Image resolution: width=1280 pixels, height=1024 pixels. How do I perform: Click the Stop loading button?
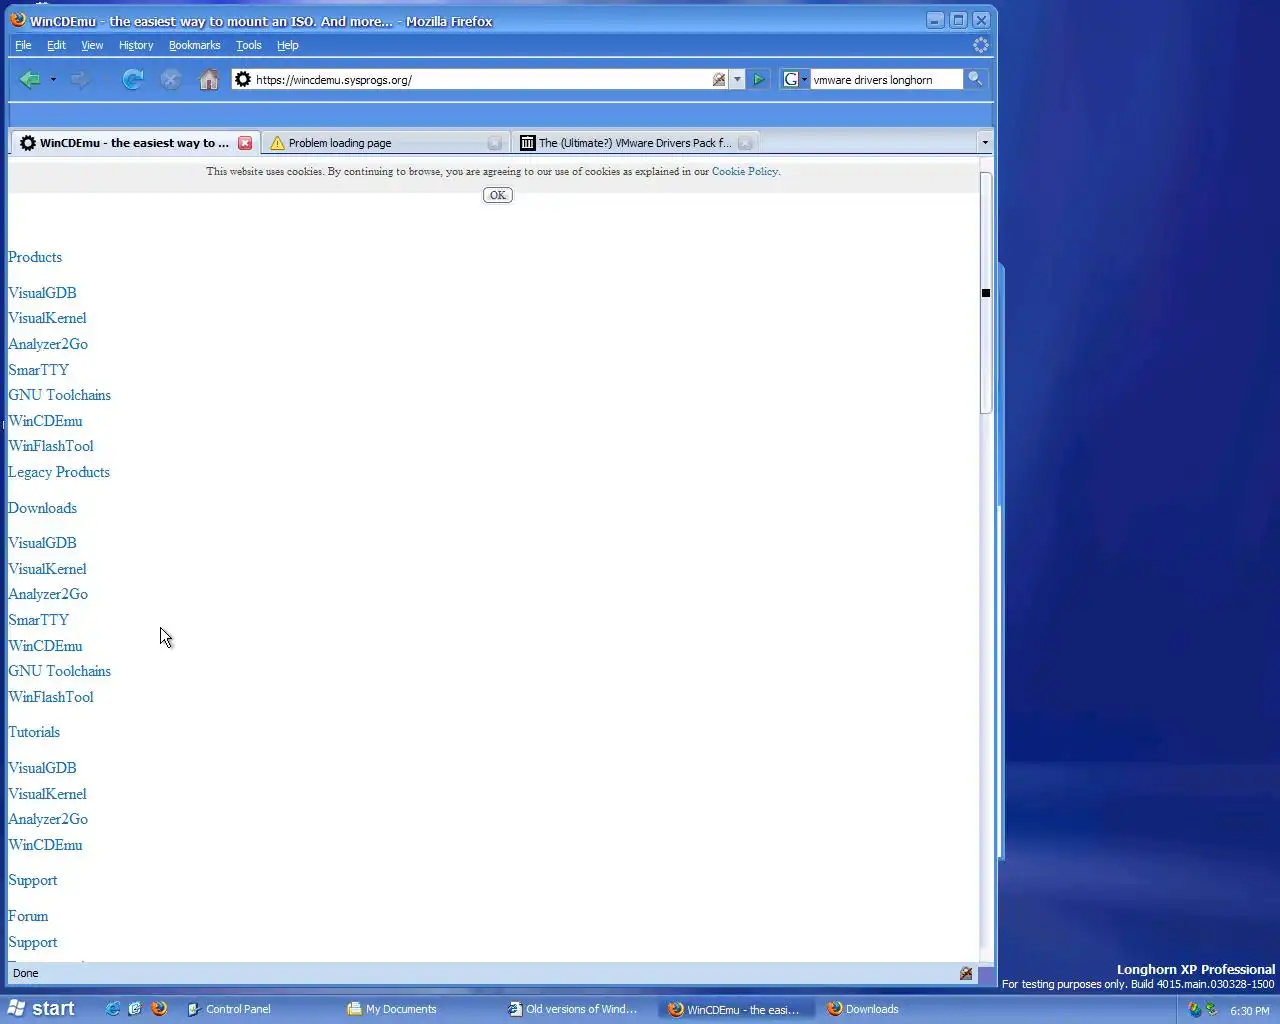point(171,80)
